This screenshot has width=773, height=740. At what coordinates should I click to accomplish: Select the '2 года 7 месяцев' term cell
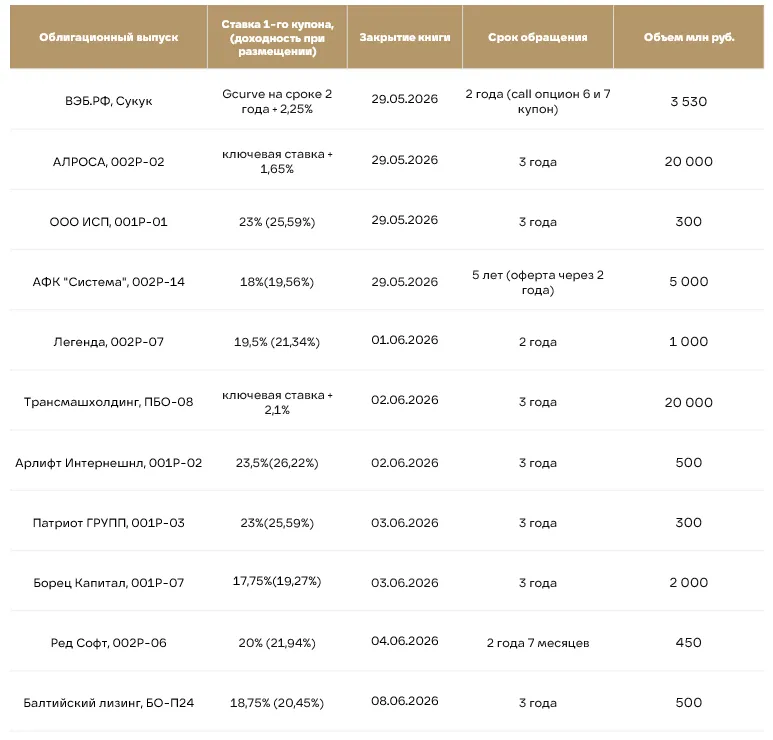pyautogui.click(x=538, y=643)
